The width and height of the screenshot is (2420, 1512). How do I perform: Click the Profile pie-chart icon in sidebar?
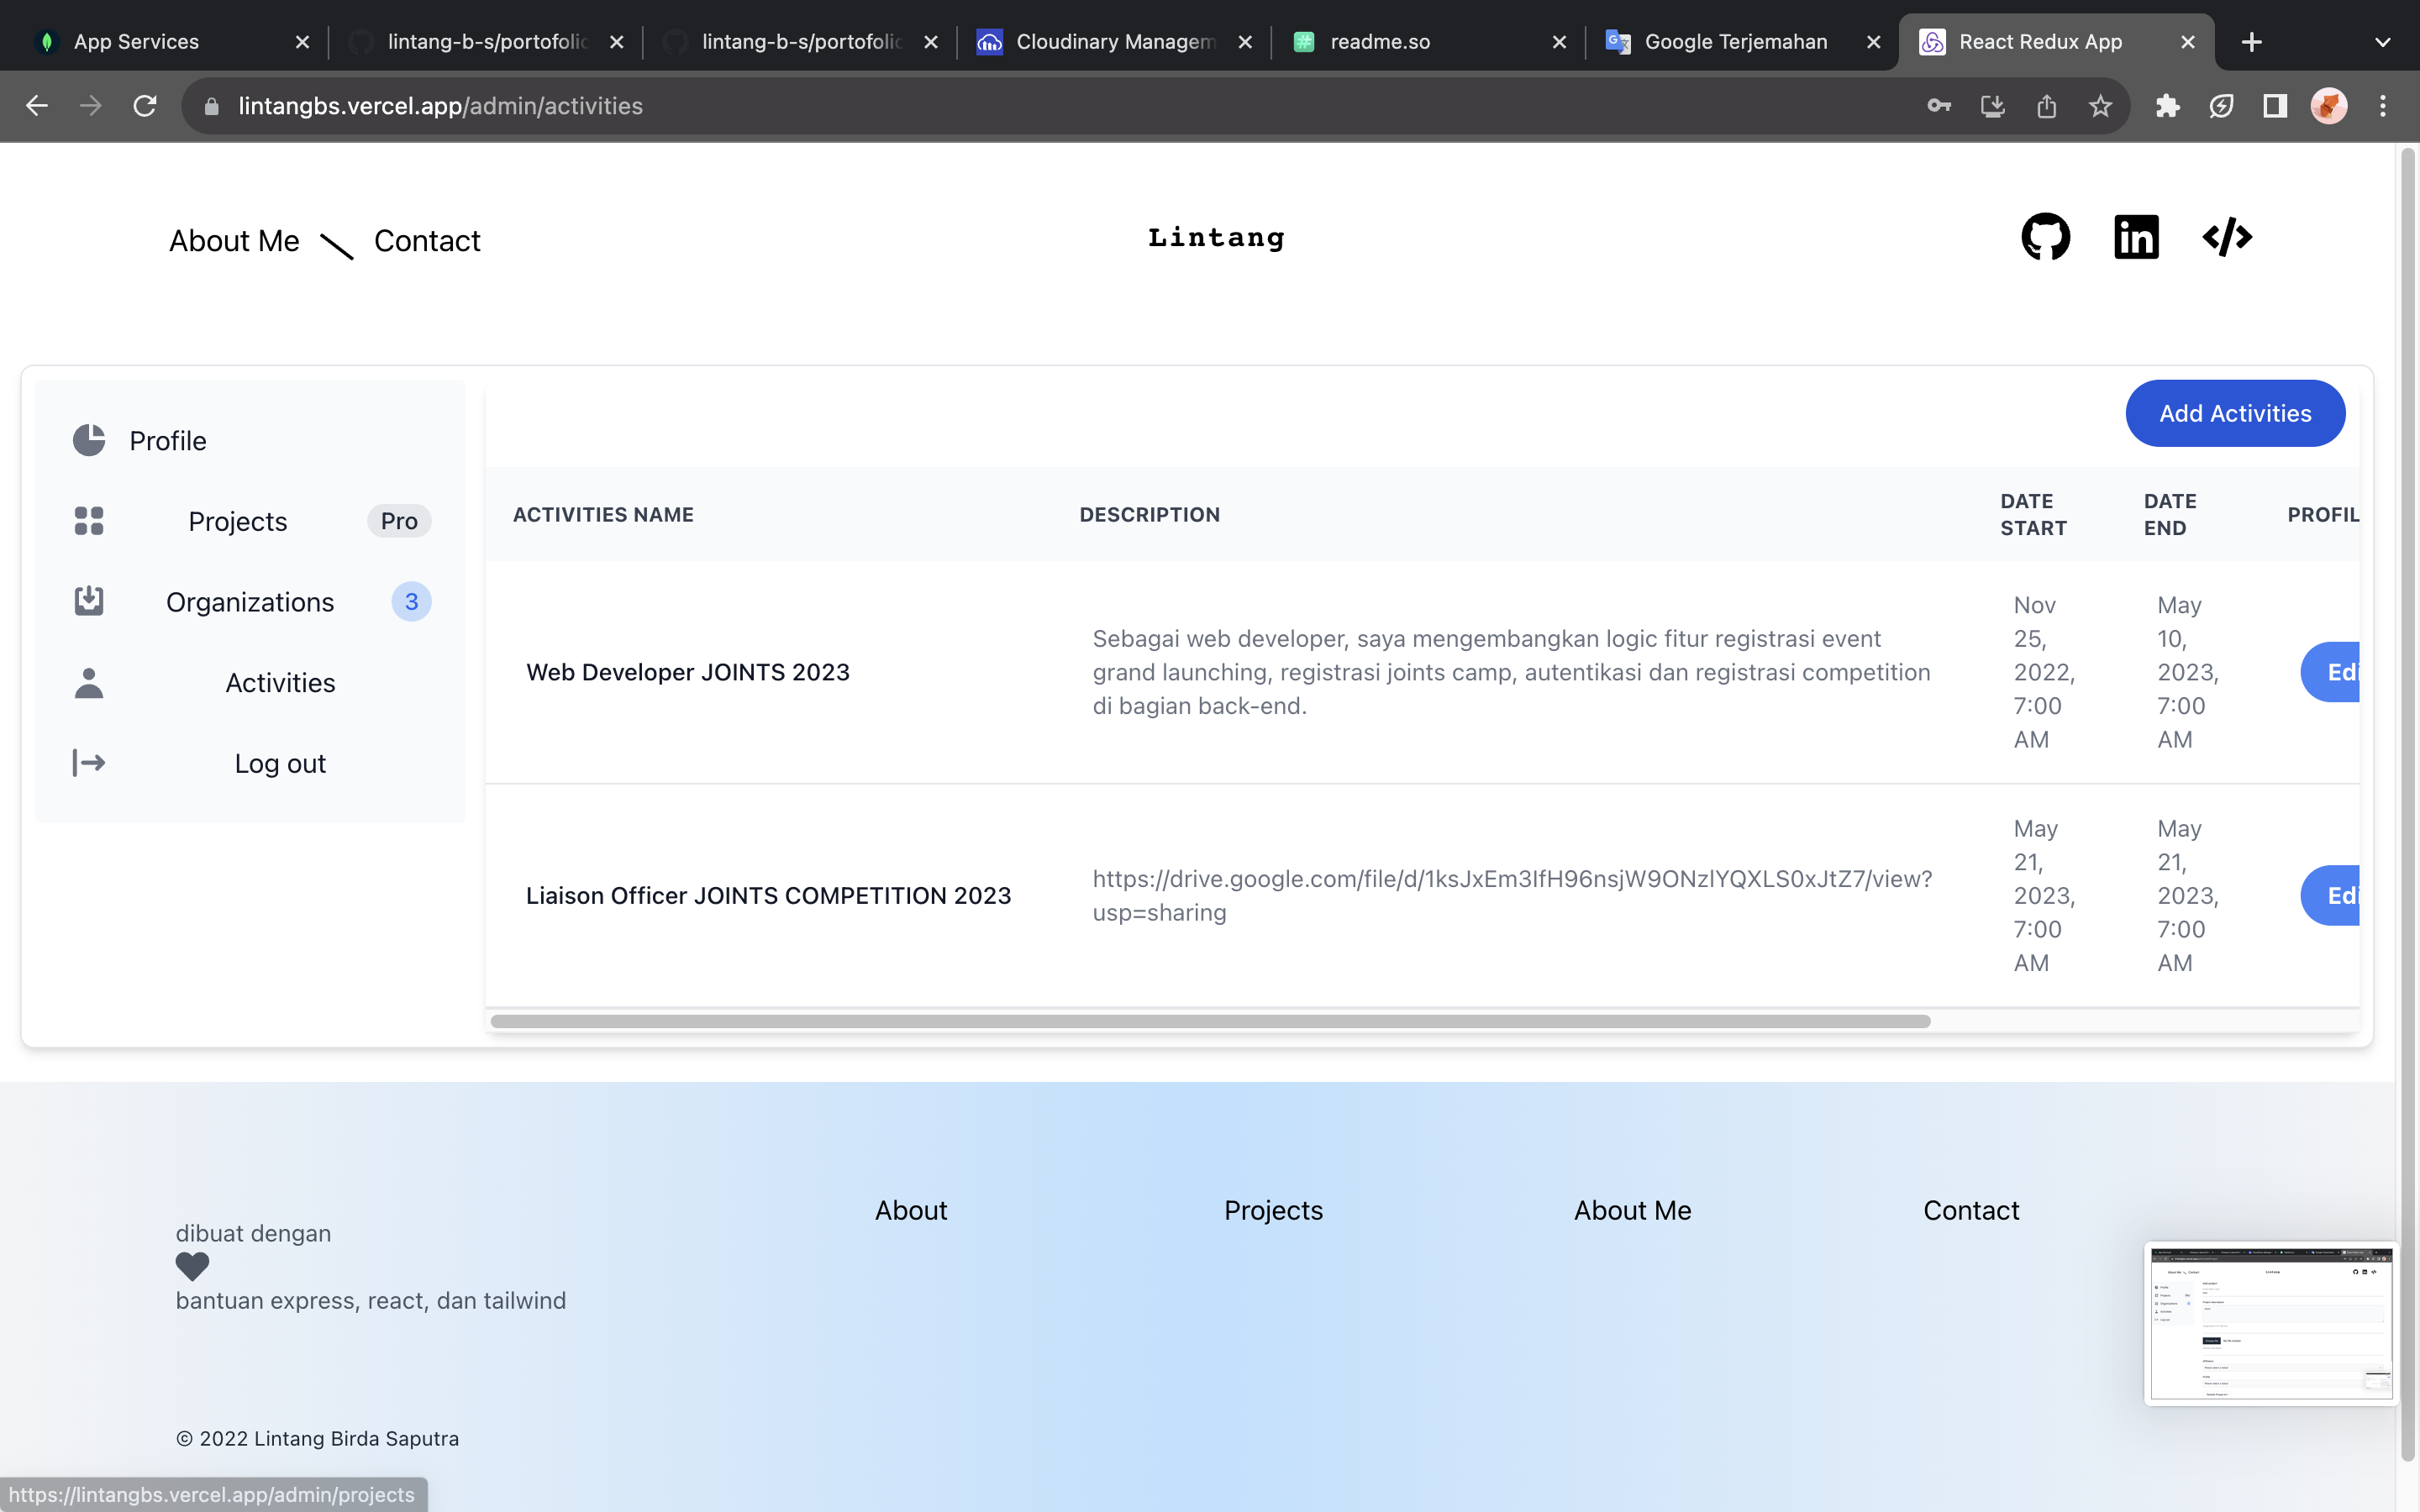tap(89, 440)
